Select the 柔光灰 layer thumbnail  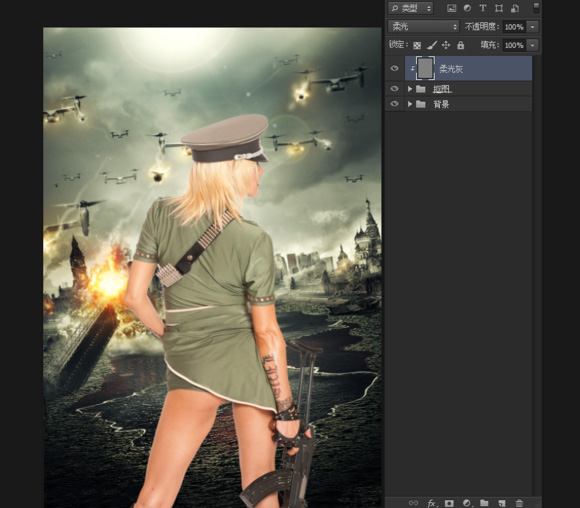tap(425, 68)
